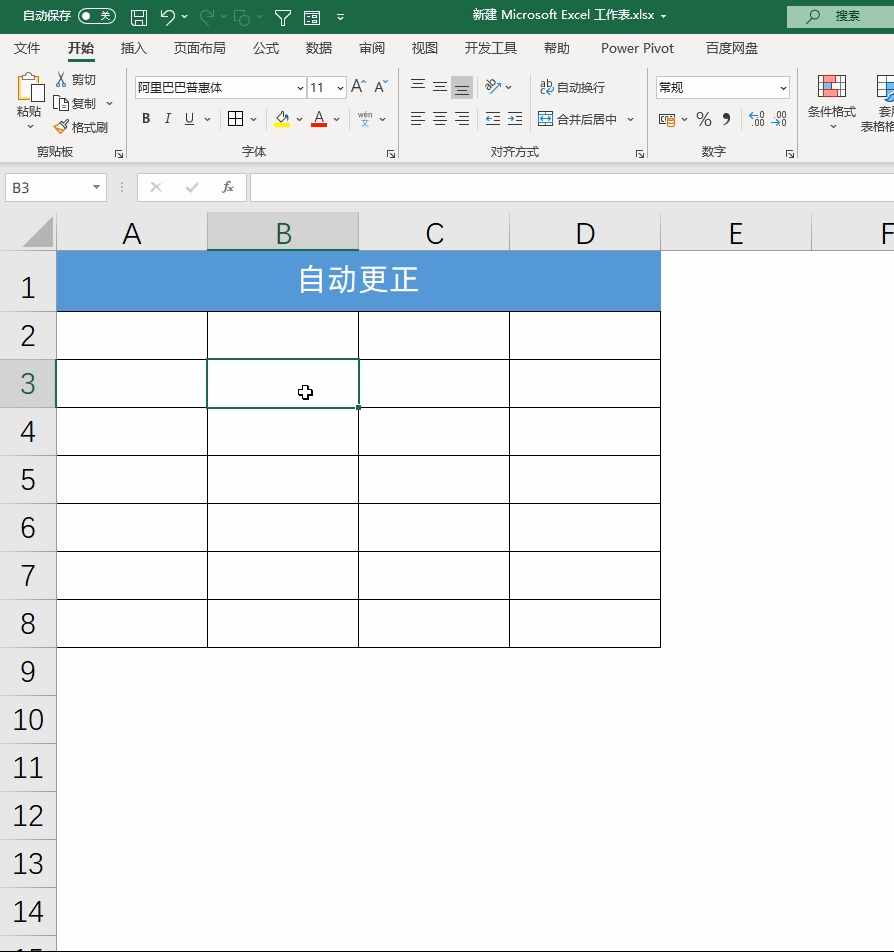Screen dimensions: 894x952
Task: Click the Insert Function fx icon
Action: tap(228, 187)
